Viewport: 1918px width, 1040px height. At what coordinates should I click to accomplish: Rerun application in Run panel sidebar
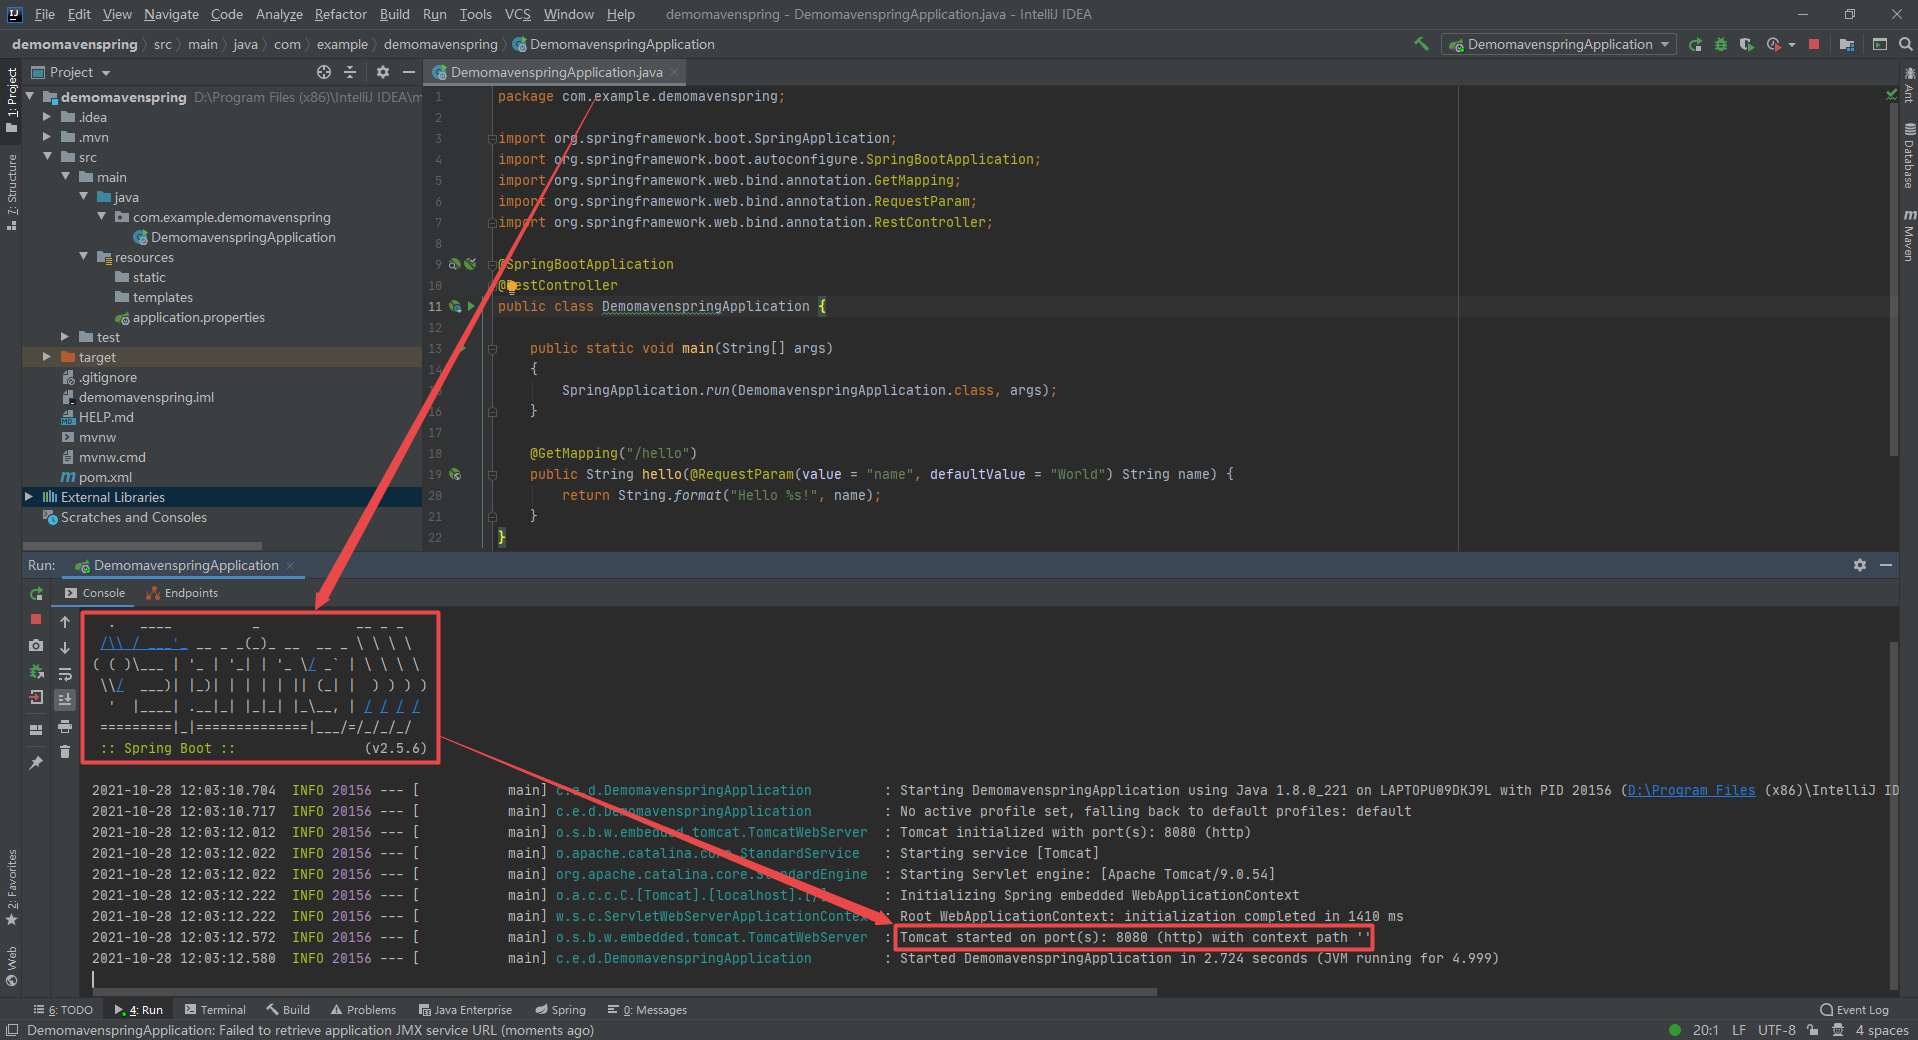pyautogui.click(x=36, y=594)
